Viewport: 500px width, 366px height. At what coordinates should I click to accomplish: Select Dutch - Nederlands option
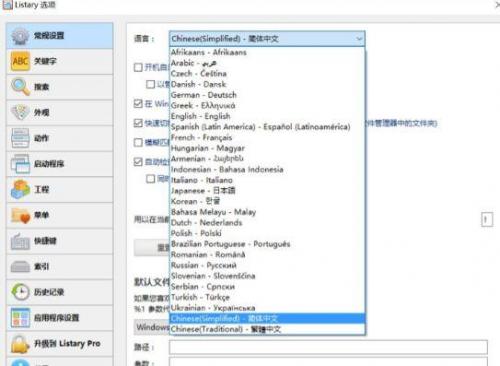[x=267, y=223]
